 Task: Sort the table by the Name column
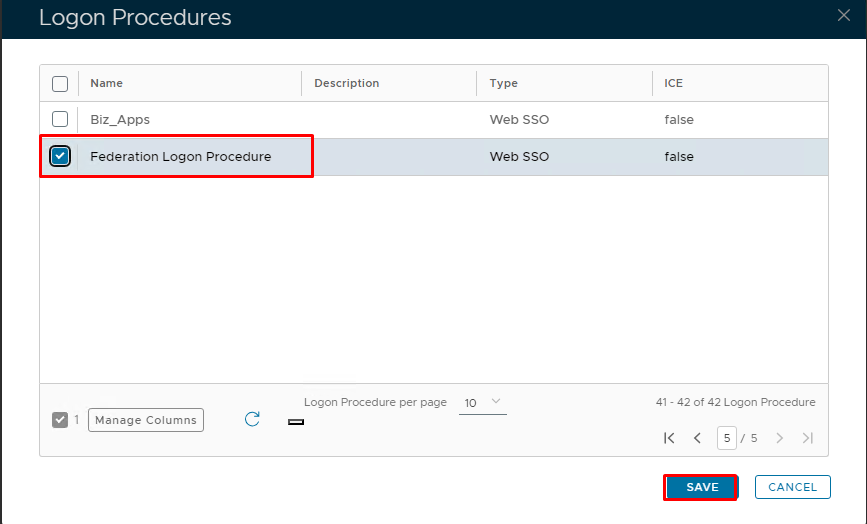107,83
